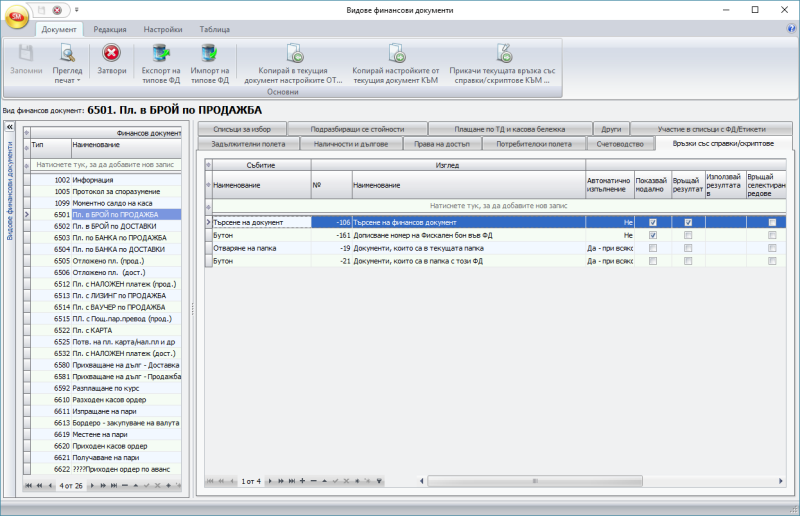The image size is (800, 516).
Task: Open Права на достъп tab
Action: [x=442, y=144]
